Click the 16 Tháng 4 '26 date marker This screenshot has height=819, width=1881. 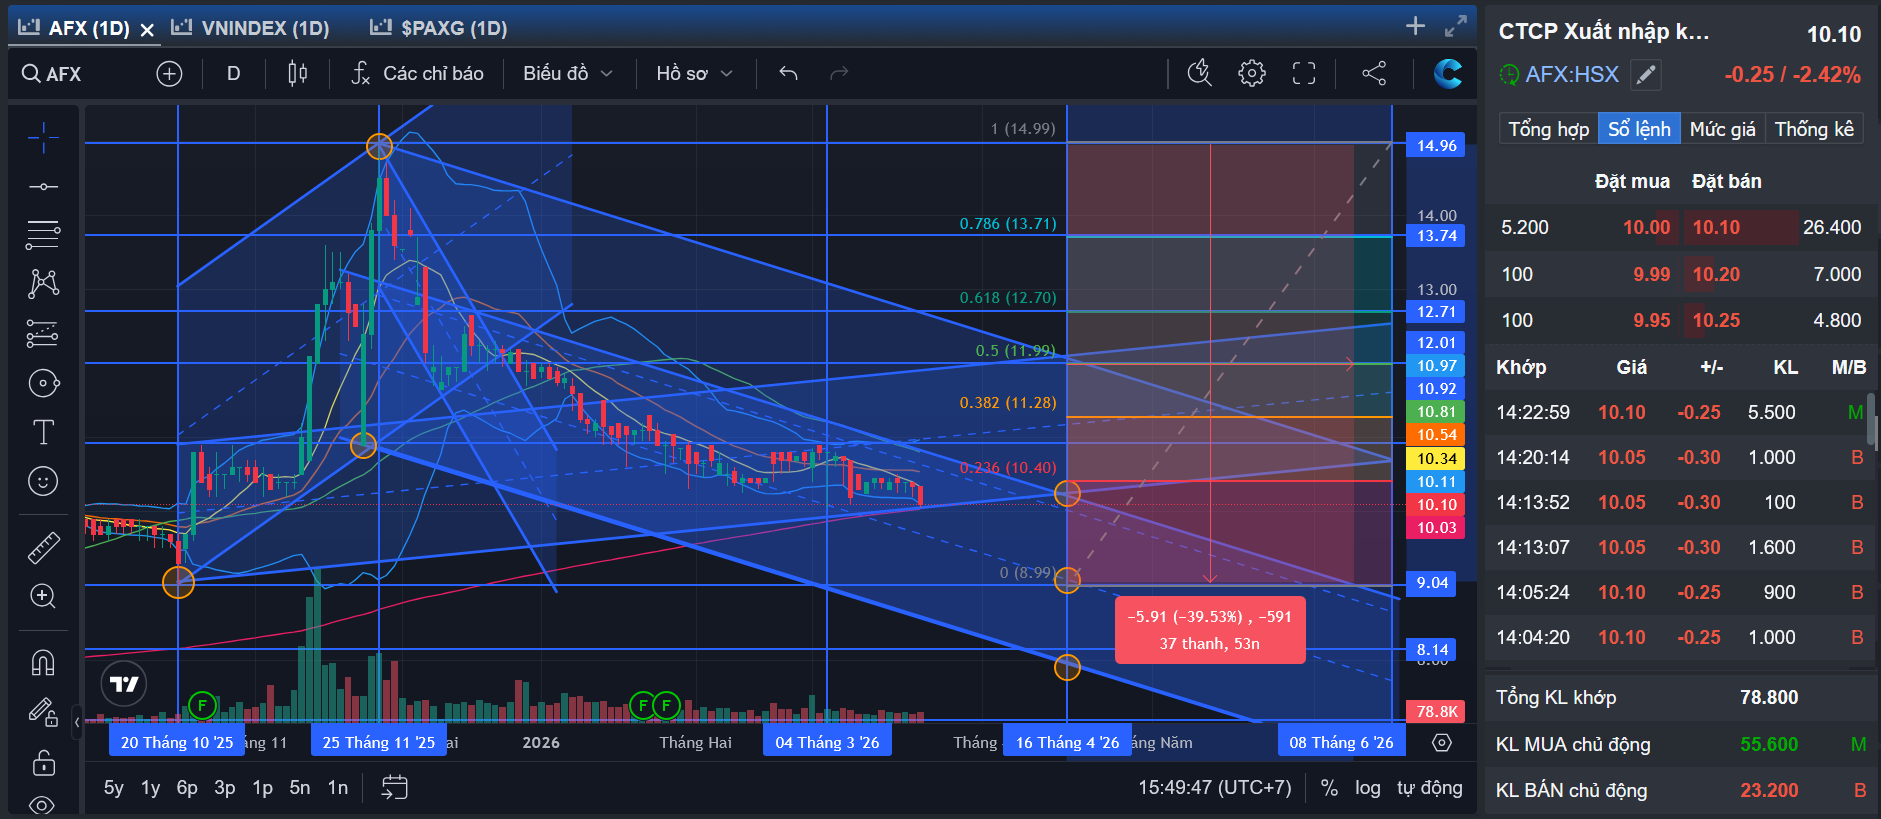coord(1067,742)
